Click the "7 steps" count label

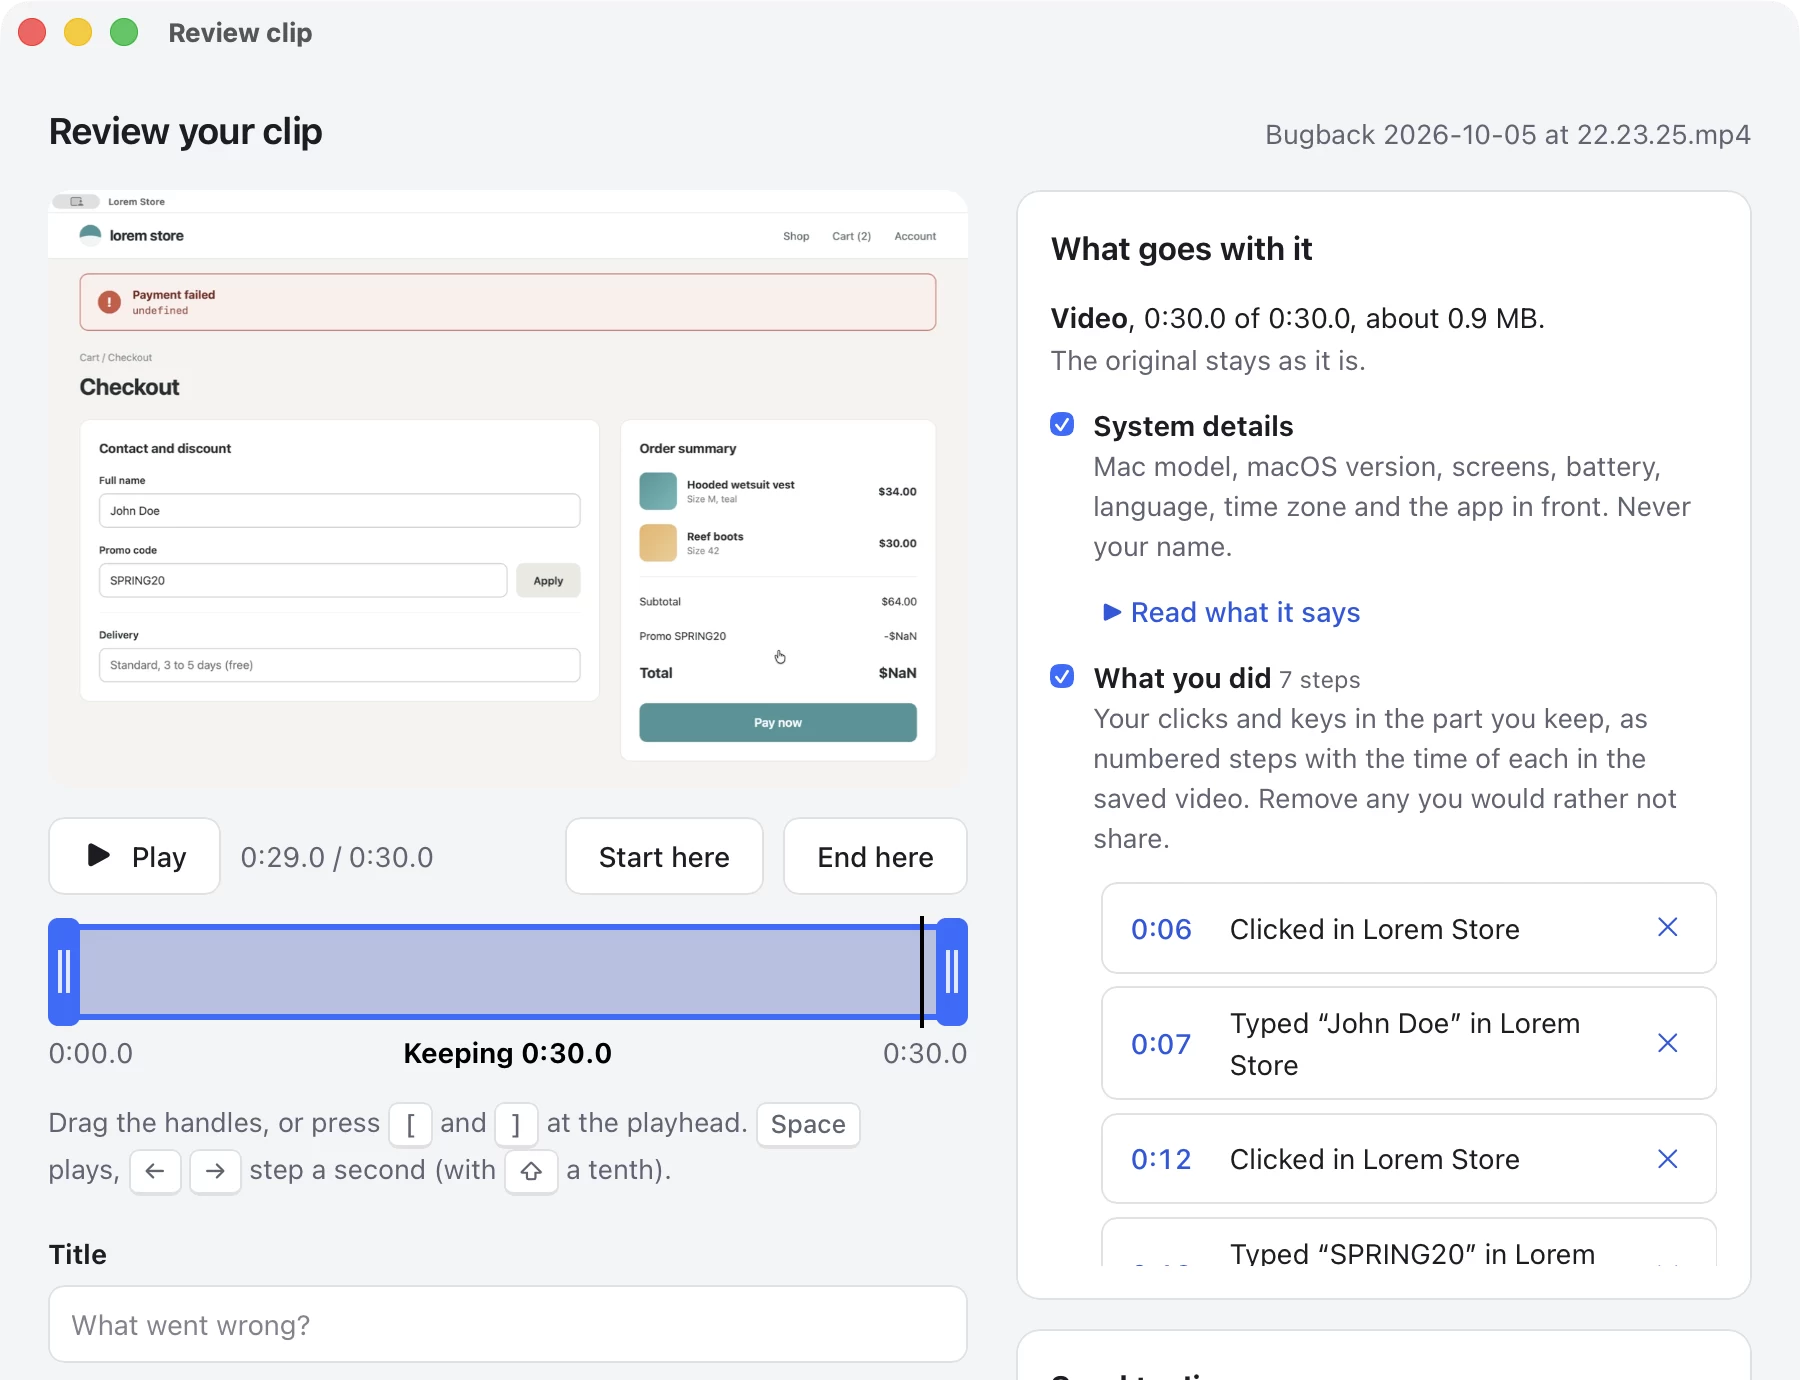(x=1320, y=680)
